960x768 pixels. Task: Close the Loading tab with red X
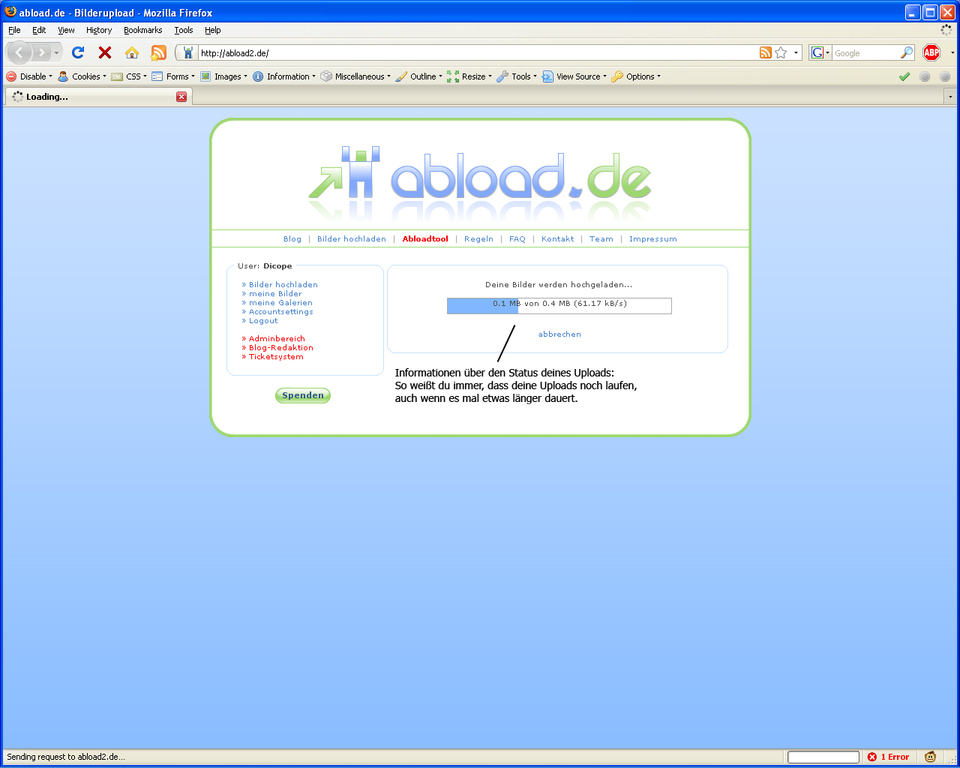(x=181, y=97)
